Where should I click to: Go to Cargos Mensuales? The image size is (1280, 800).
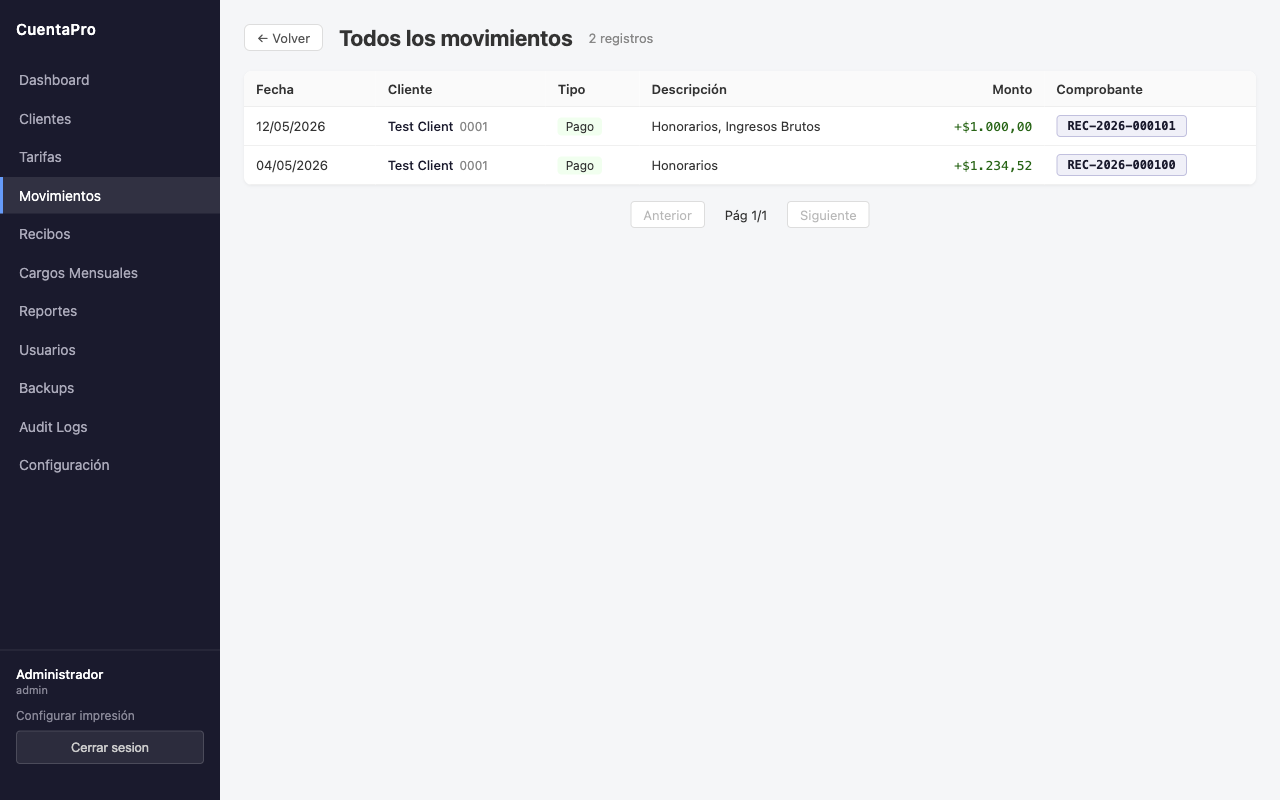pos(110,273)
